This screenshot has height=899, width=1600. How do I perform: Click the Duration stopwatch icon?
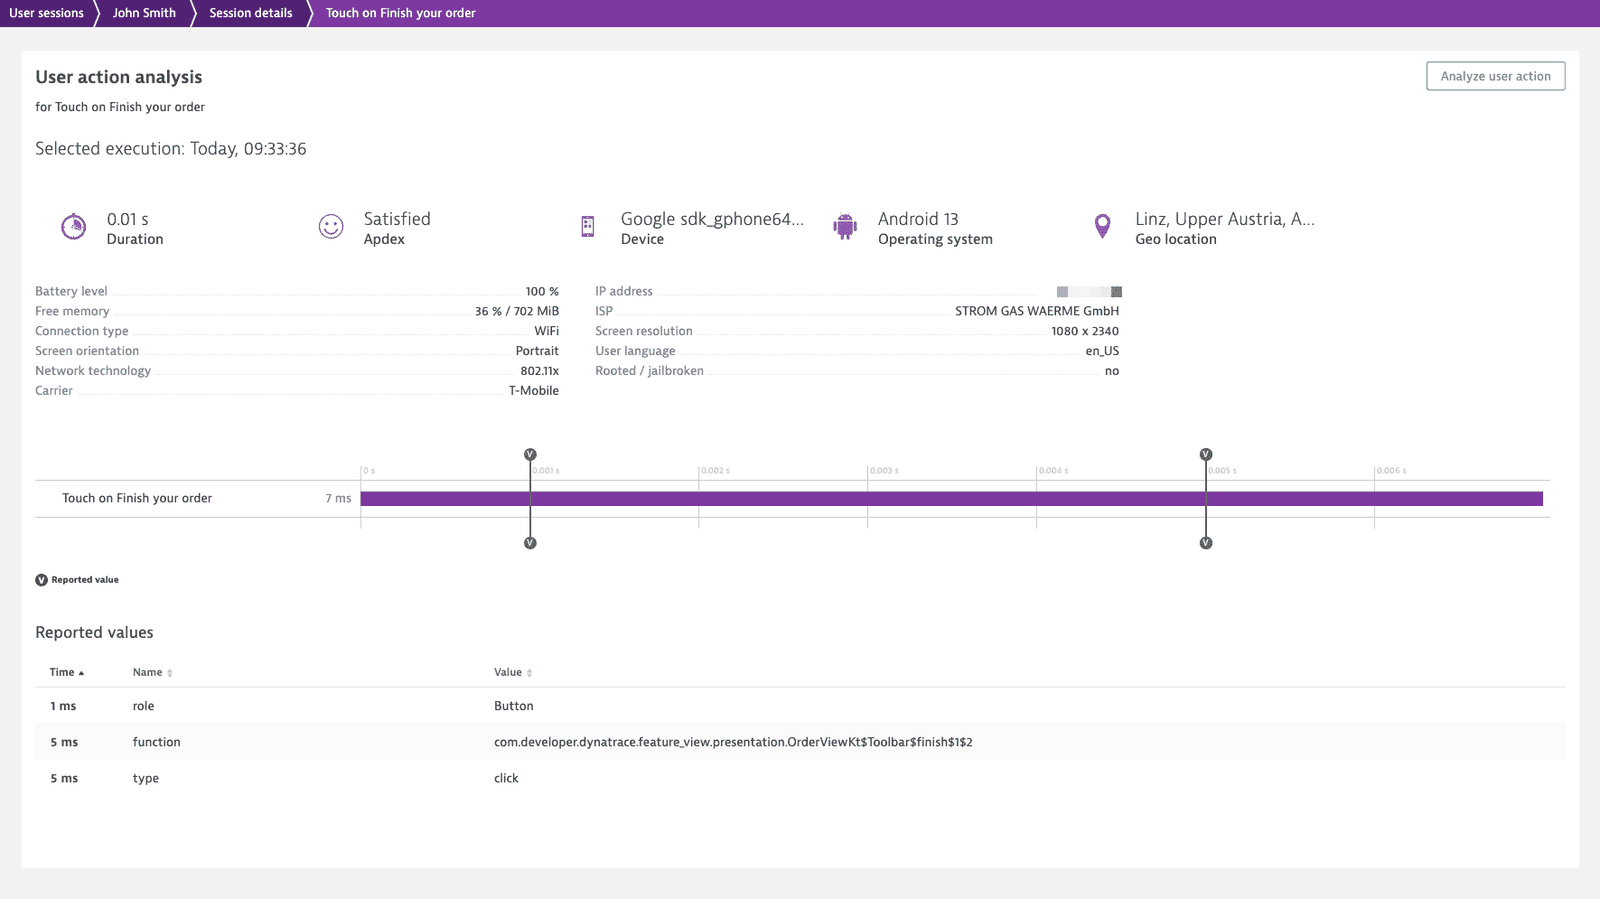click(x=74, y=227)
